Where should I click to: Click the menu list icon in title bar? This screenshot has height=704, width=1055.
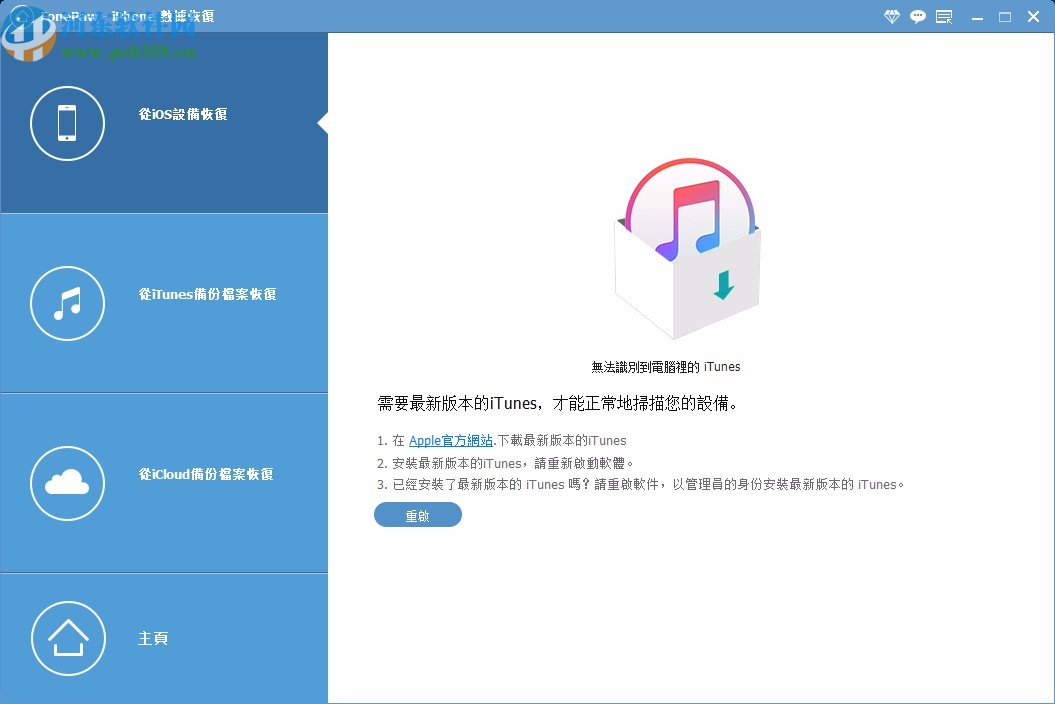pos(943,16)
